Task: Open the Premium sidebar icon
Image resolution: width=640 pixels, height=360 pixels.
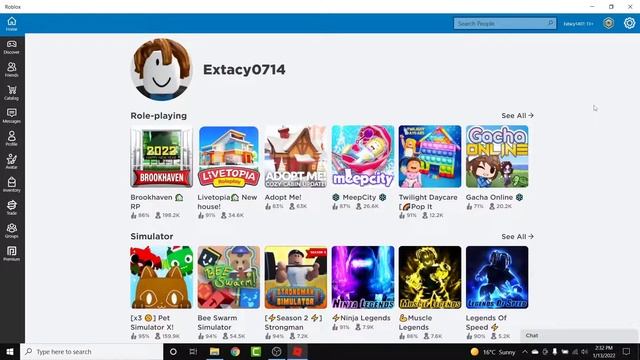Action: pyautogui.click(x=11, y=253)
